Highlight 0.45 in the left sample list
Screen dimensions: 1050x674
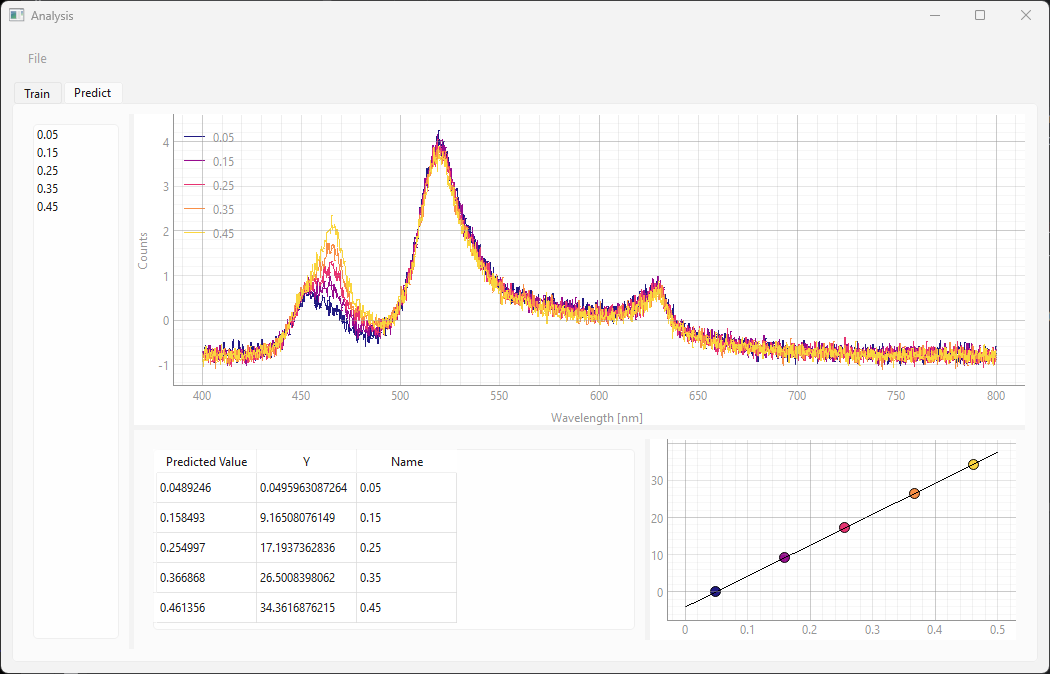(x=47, y=206)
